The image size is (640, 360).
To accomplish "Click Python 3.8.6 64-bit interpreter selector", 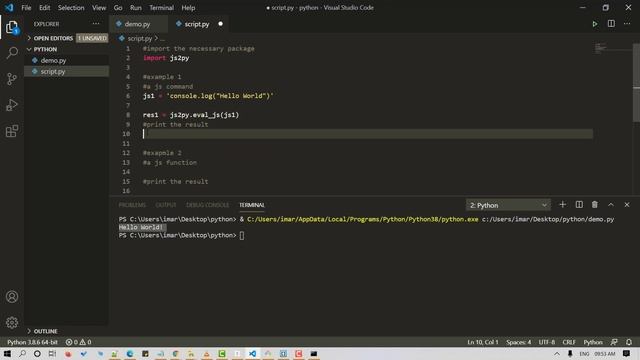I will pos(32,342).
